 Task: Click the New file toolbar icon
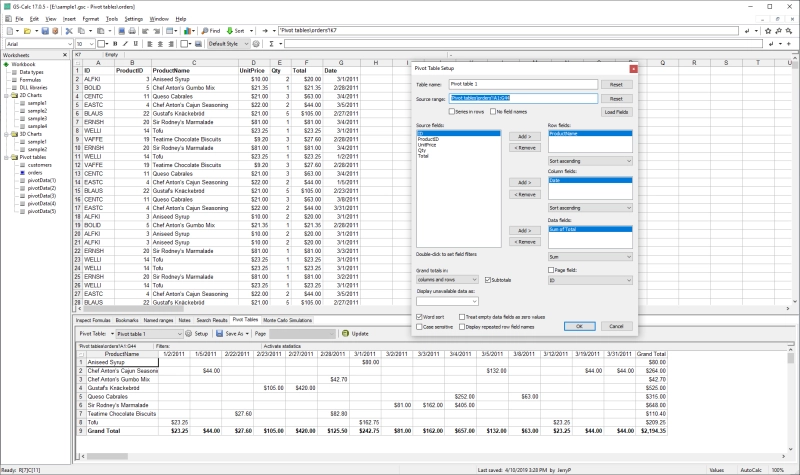[x=10, y=31]
